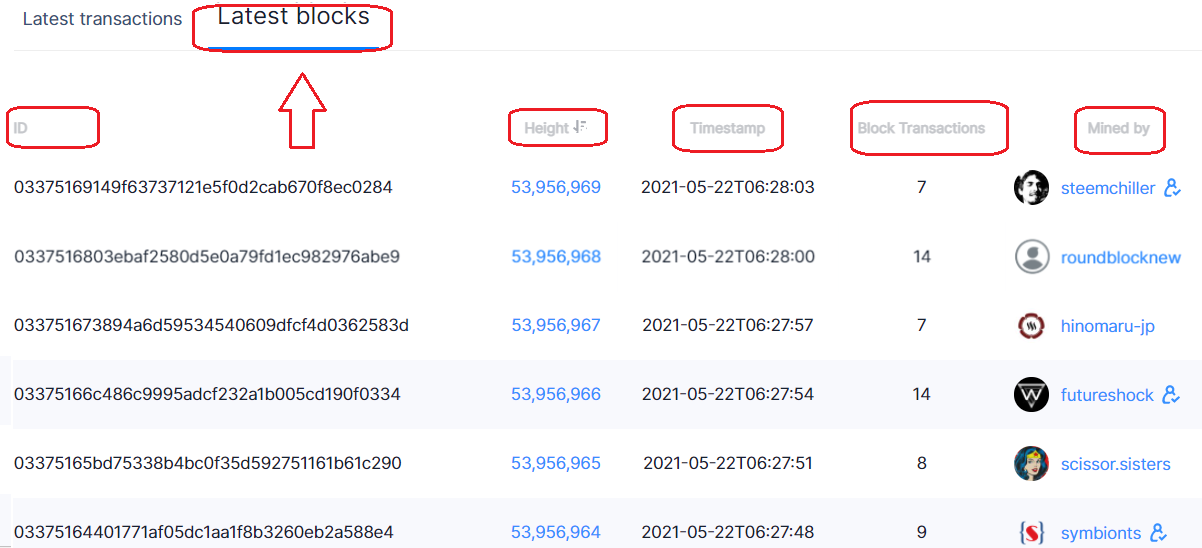Click timestamp 2021-05-22T06:28:00
This screenshot has height=548, width=1202.
pos(728,257)
